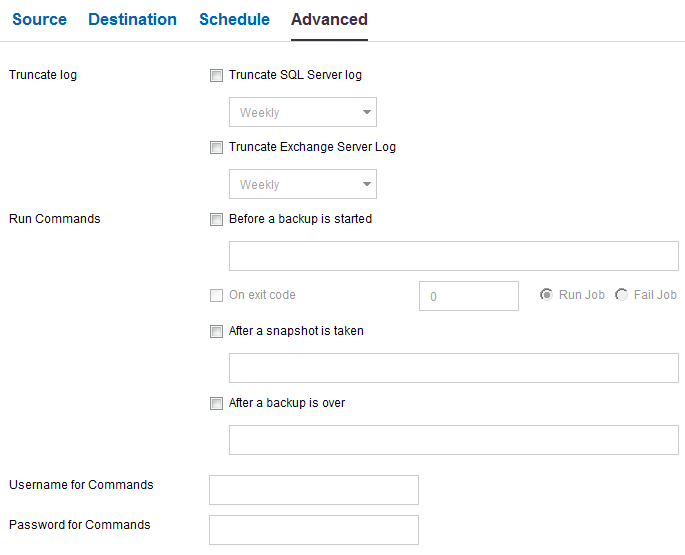
Task: Toggle the On exit code checkbox
Action: point(216,295)
